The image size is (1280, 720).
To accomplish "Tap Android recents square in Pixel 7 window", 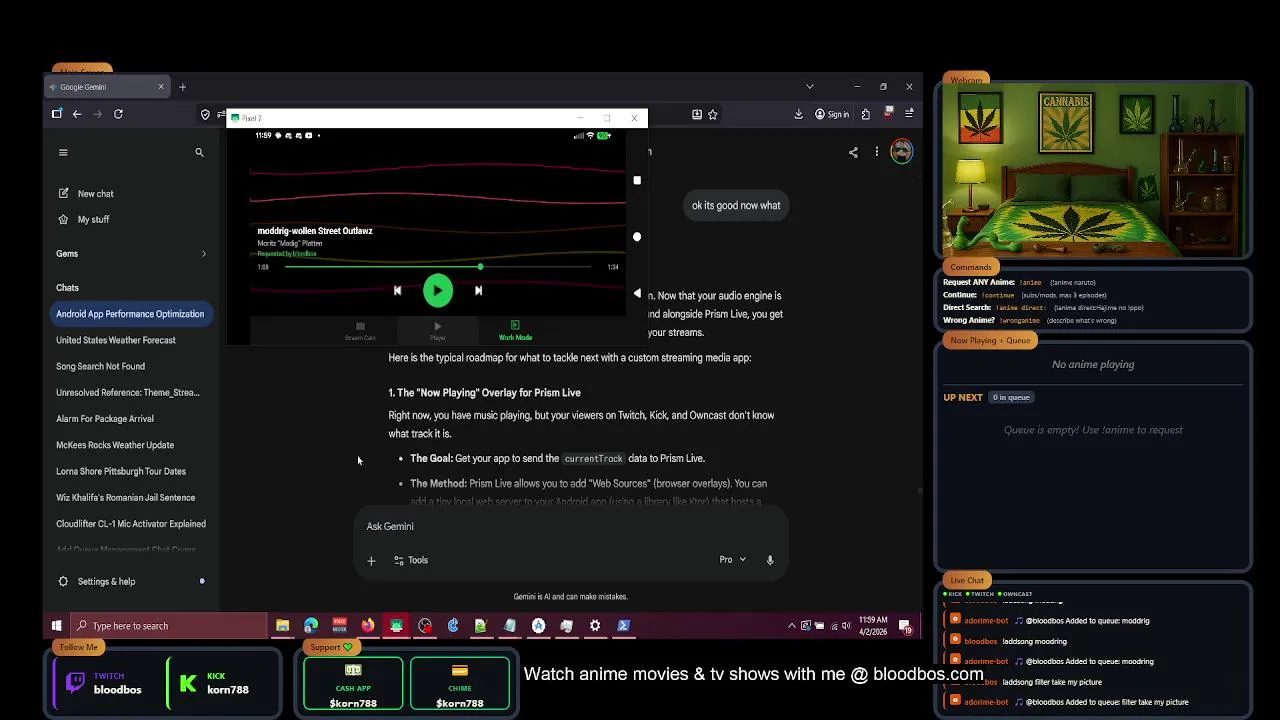I will coord(637,181).
